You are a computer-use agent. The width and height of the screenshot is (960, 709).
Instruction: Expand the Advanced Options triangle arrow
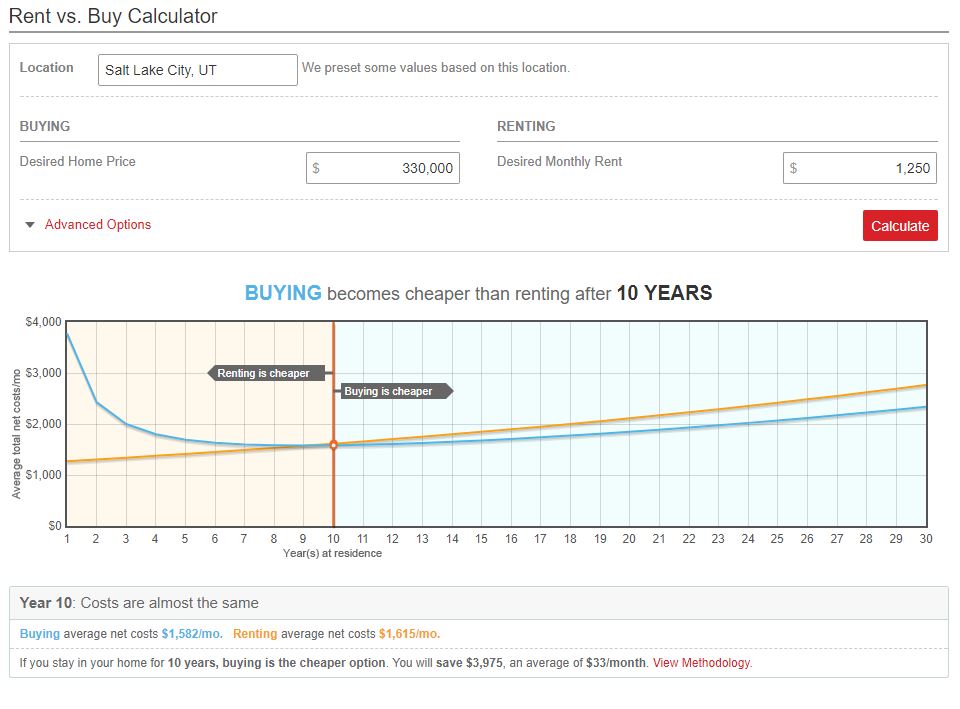[30, 225]
